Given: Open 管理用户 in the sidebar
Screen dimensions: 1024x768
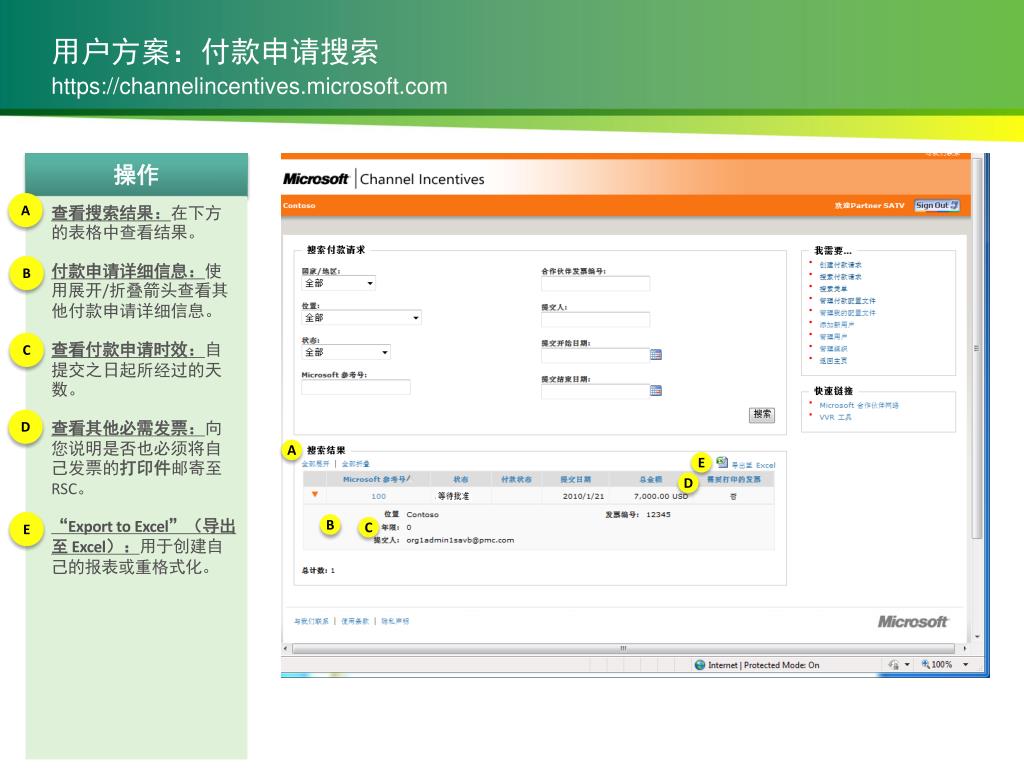Looking at the screenshot, I should (833, 337).
